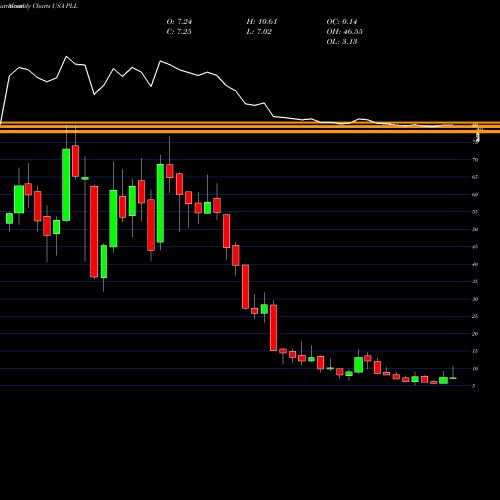Click the low value 'L: 7.02'

(259, 32)
